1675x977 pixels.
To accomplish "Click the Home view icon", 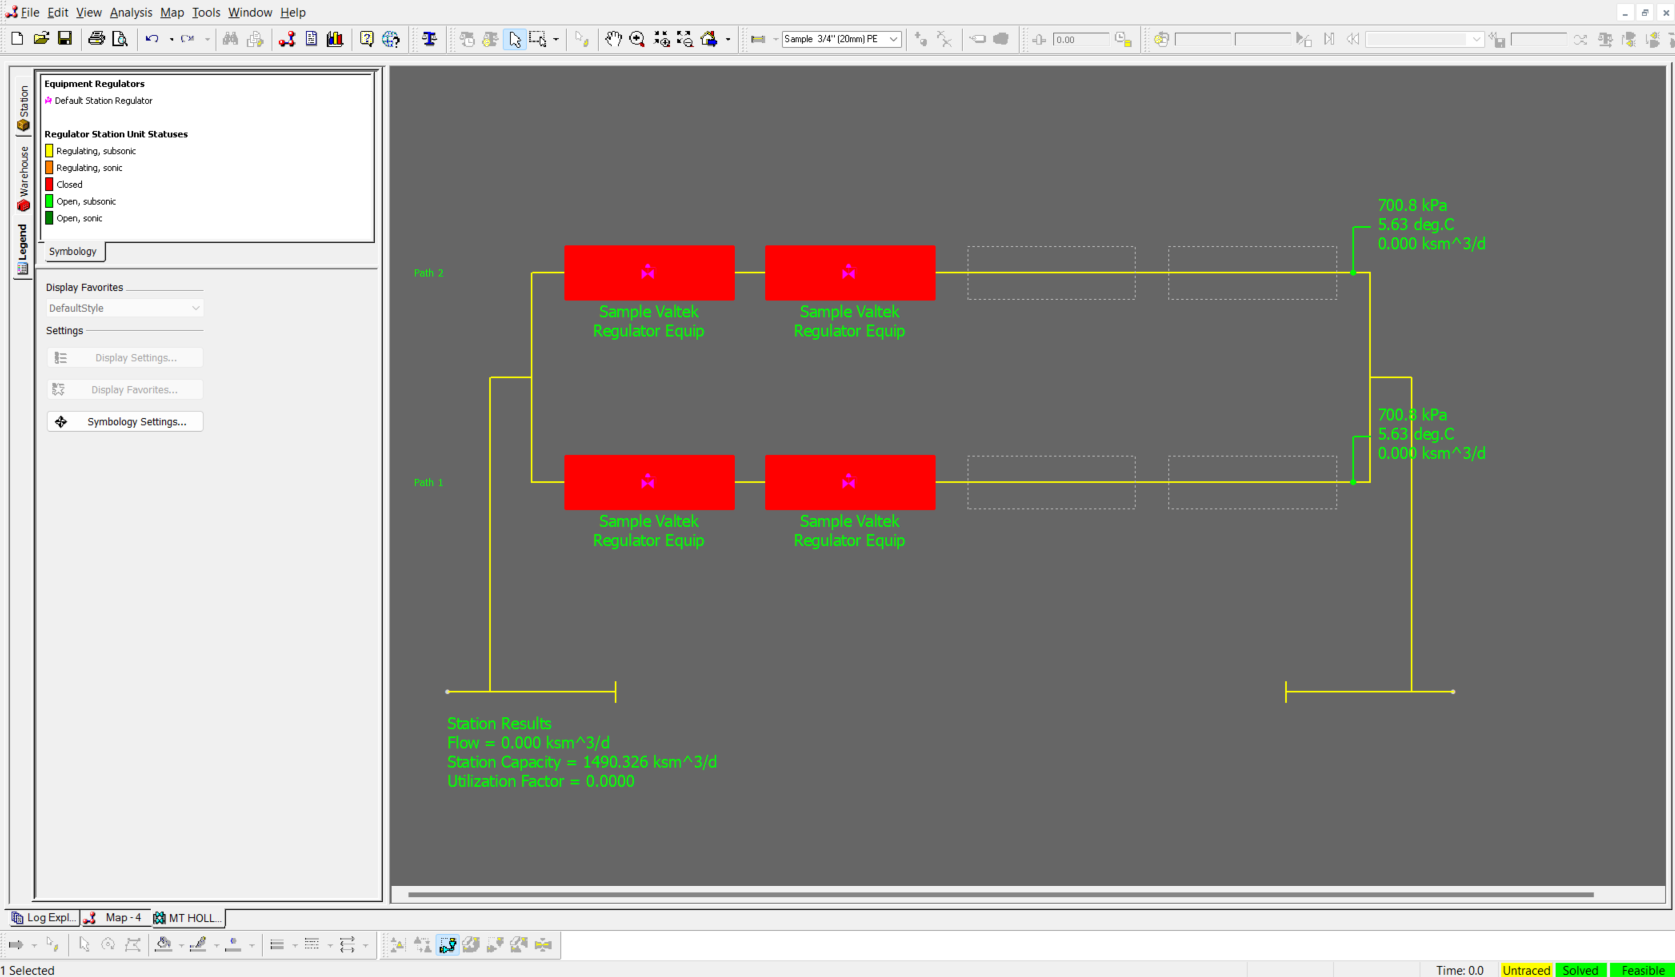I will pos(709,39).
